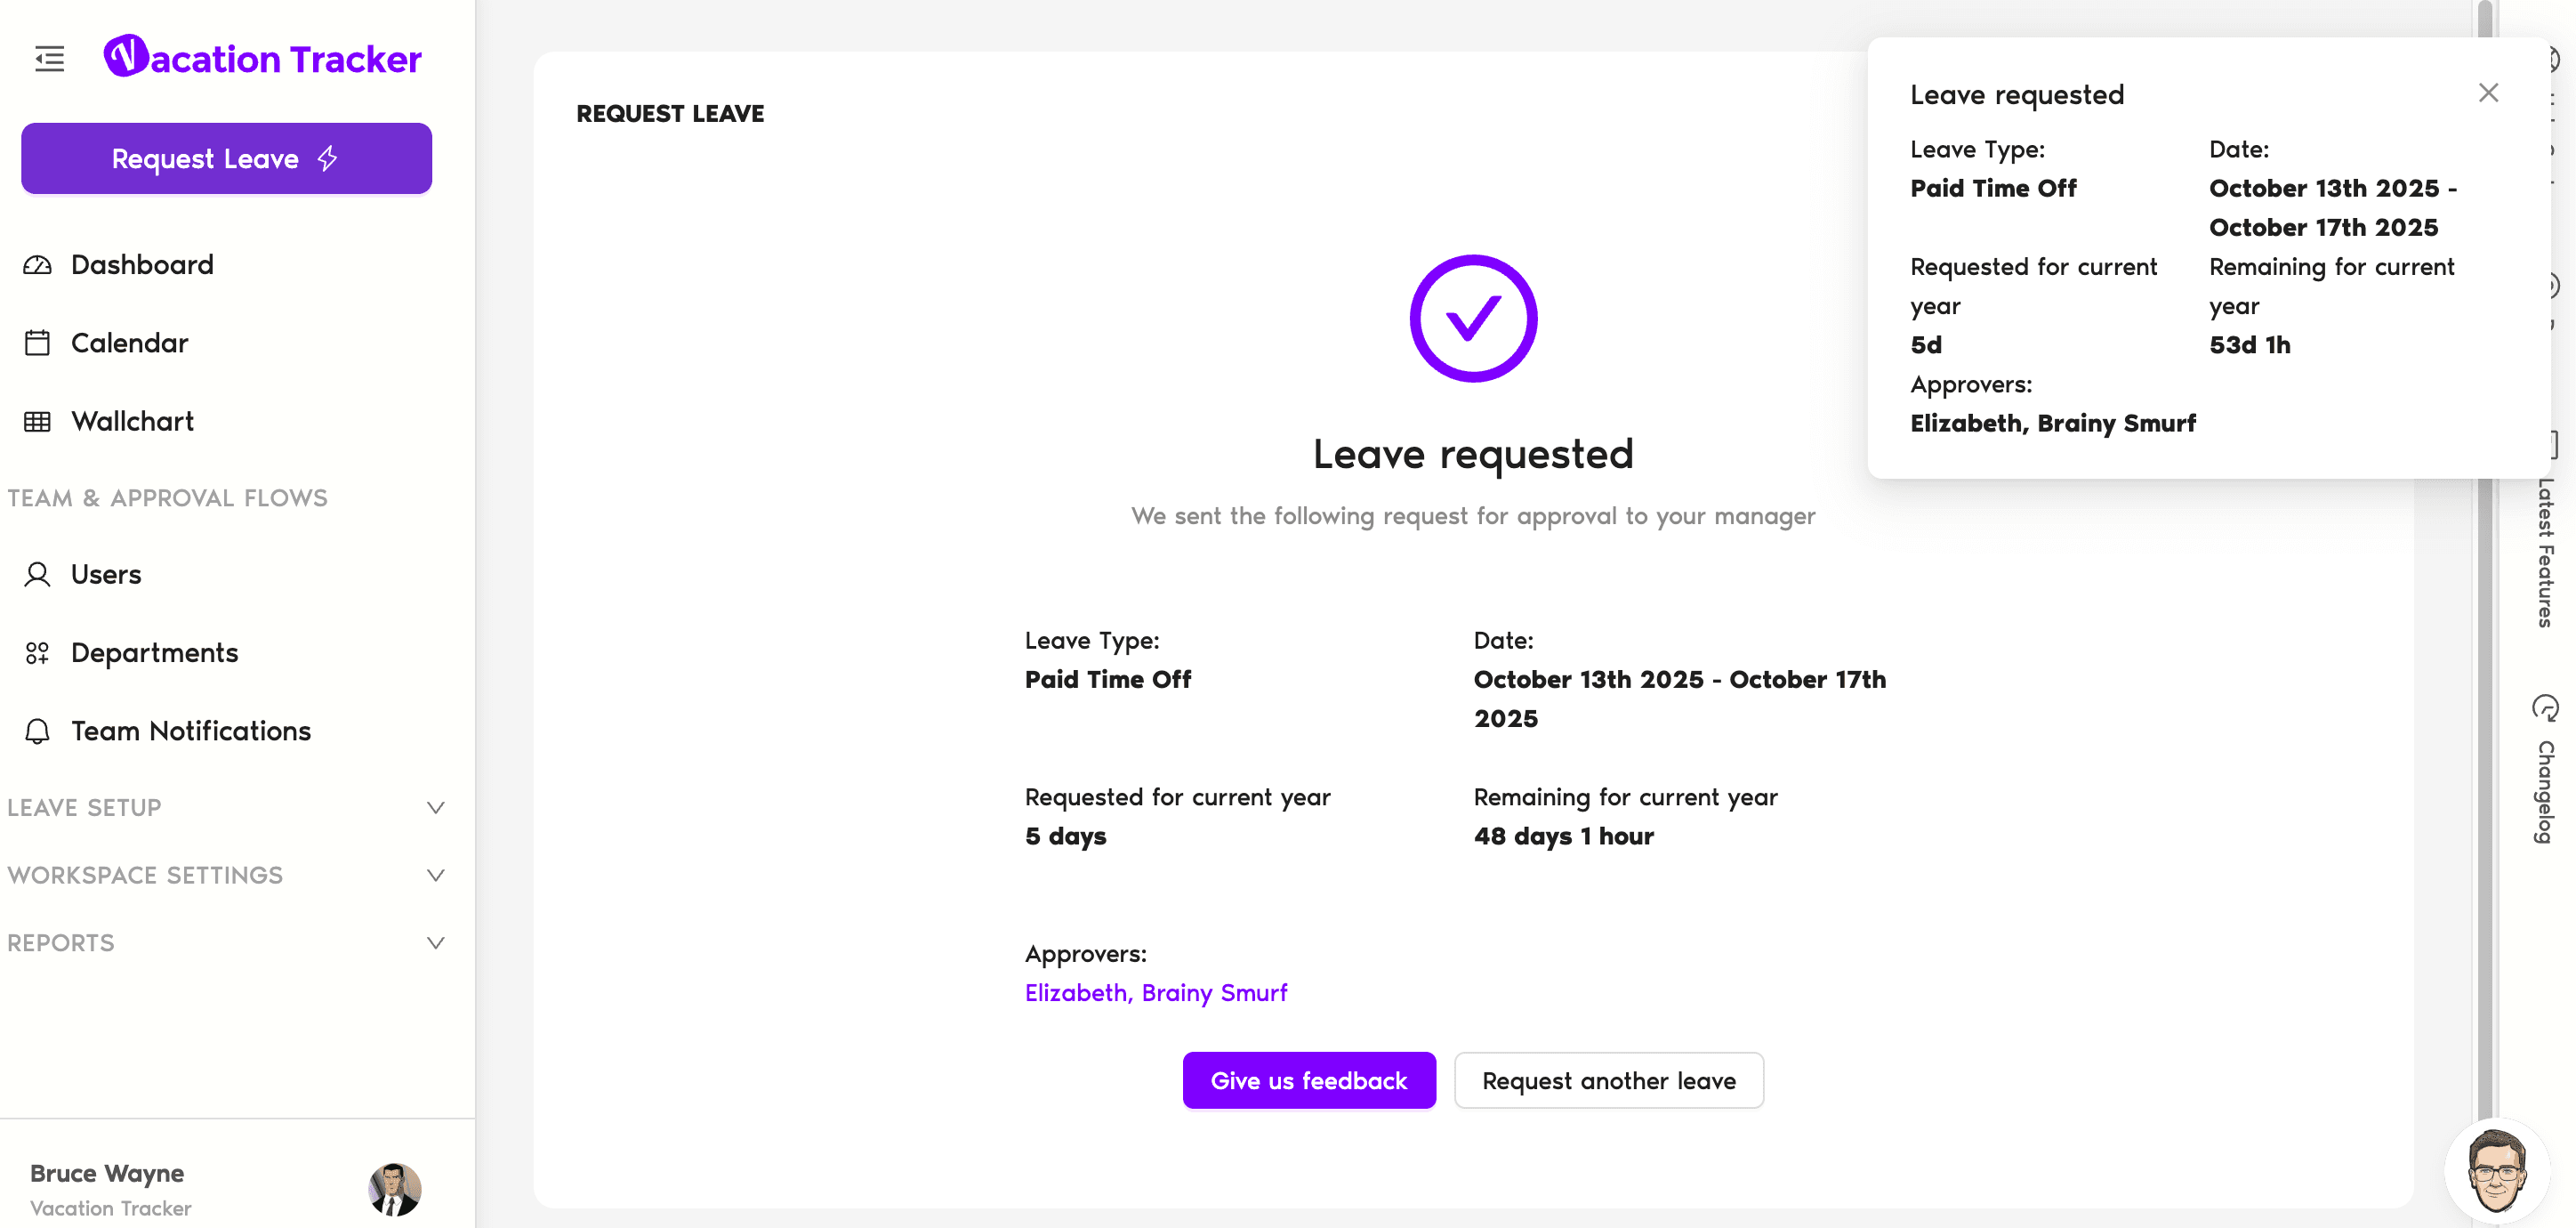2576x1228 pixels.
Task: Click the Wallchart grid icon
Action: (x=37, y=422)
